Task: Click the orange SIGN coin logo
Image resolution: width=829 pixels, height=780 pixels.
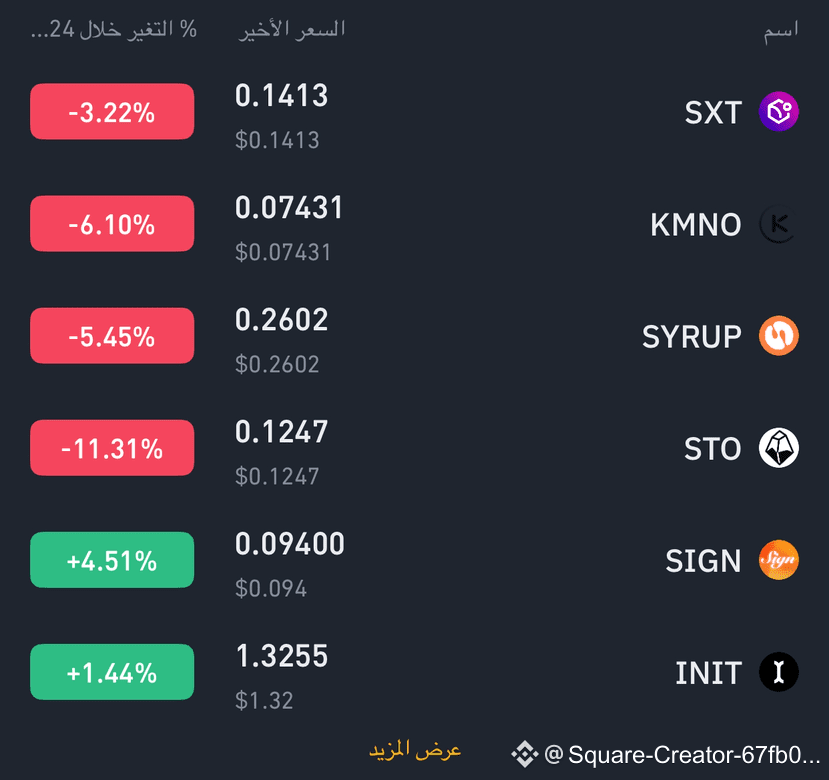Action: pos(778,560)
